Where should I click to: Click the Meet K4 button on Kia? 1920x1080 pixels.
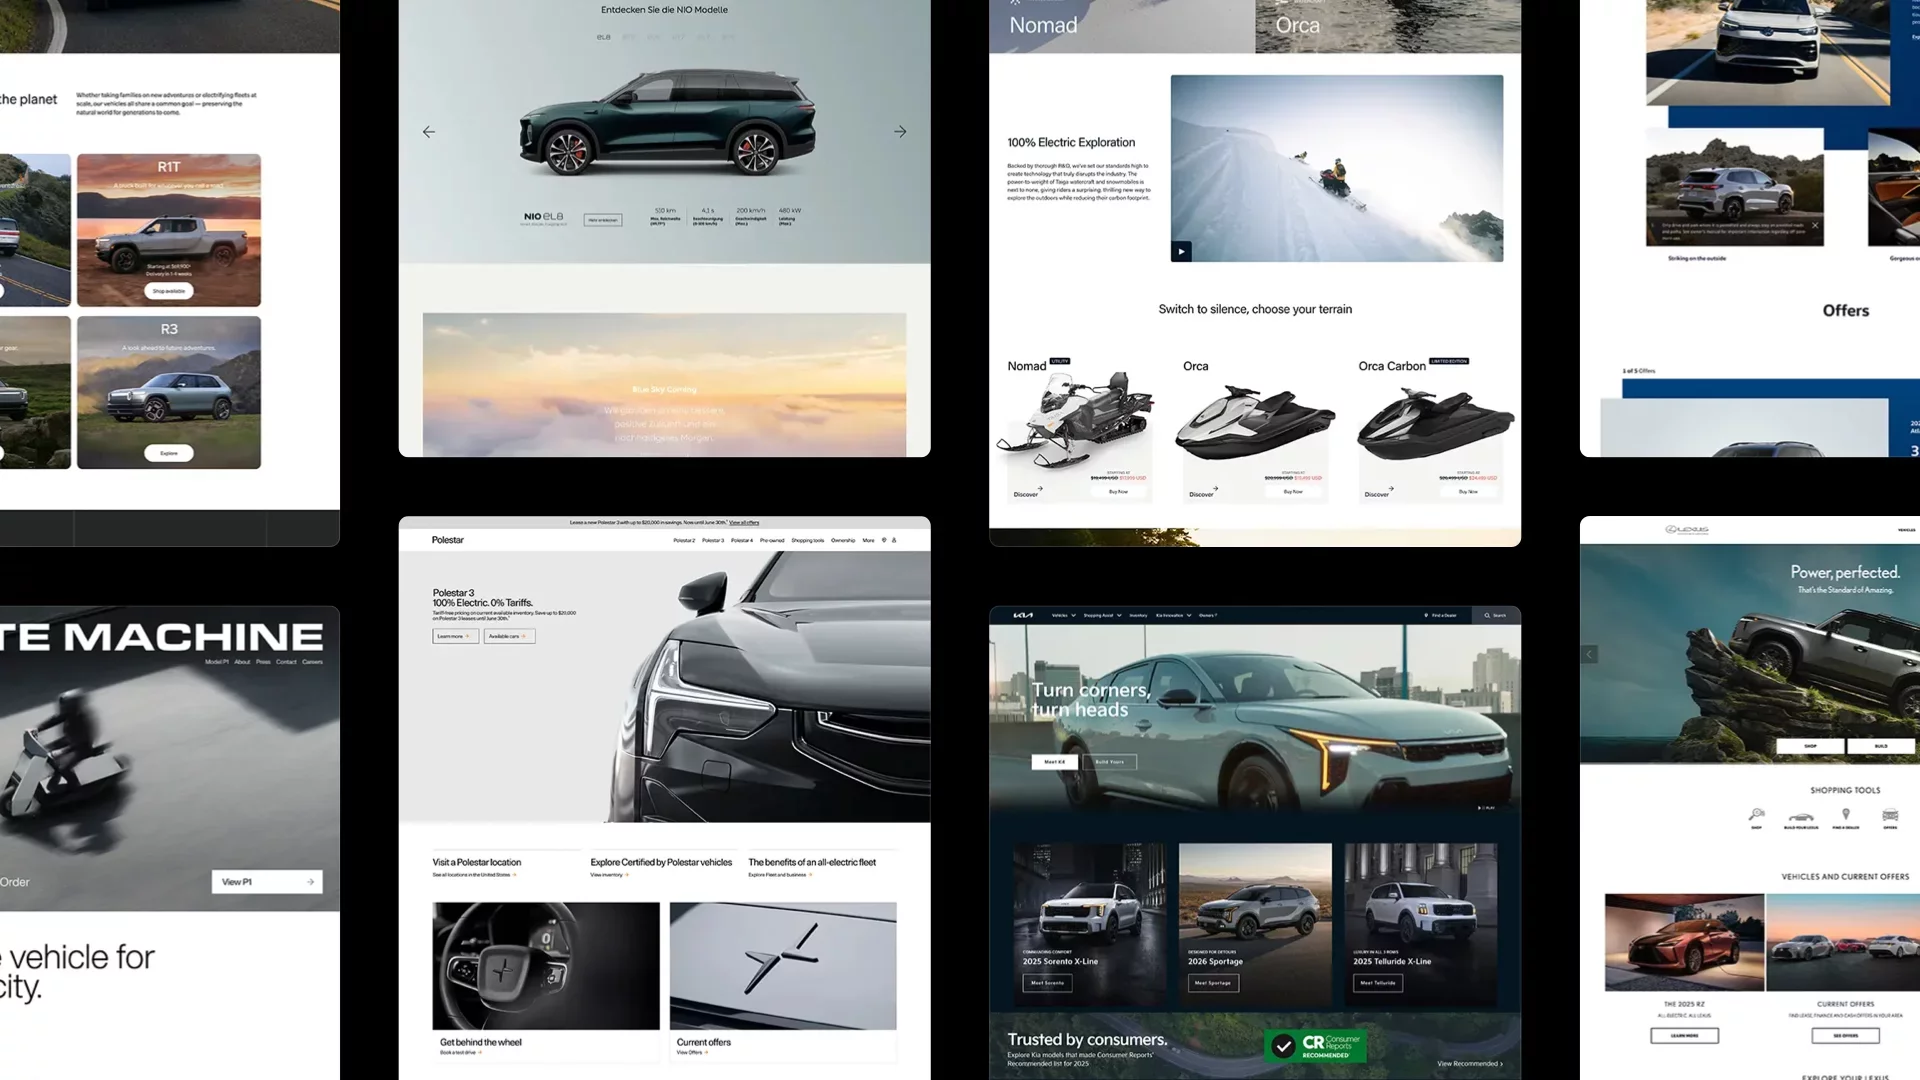[x=1054, y=762]
